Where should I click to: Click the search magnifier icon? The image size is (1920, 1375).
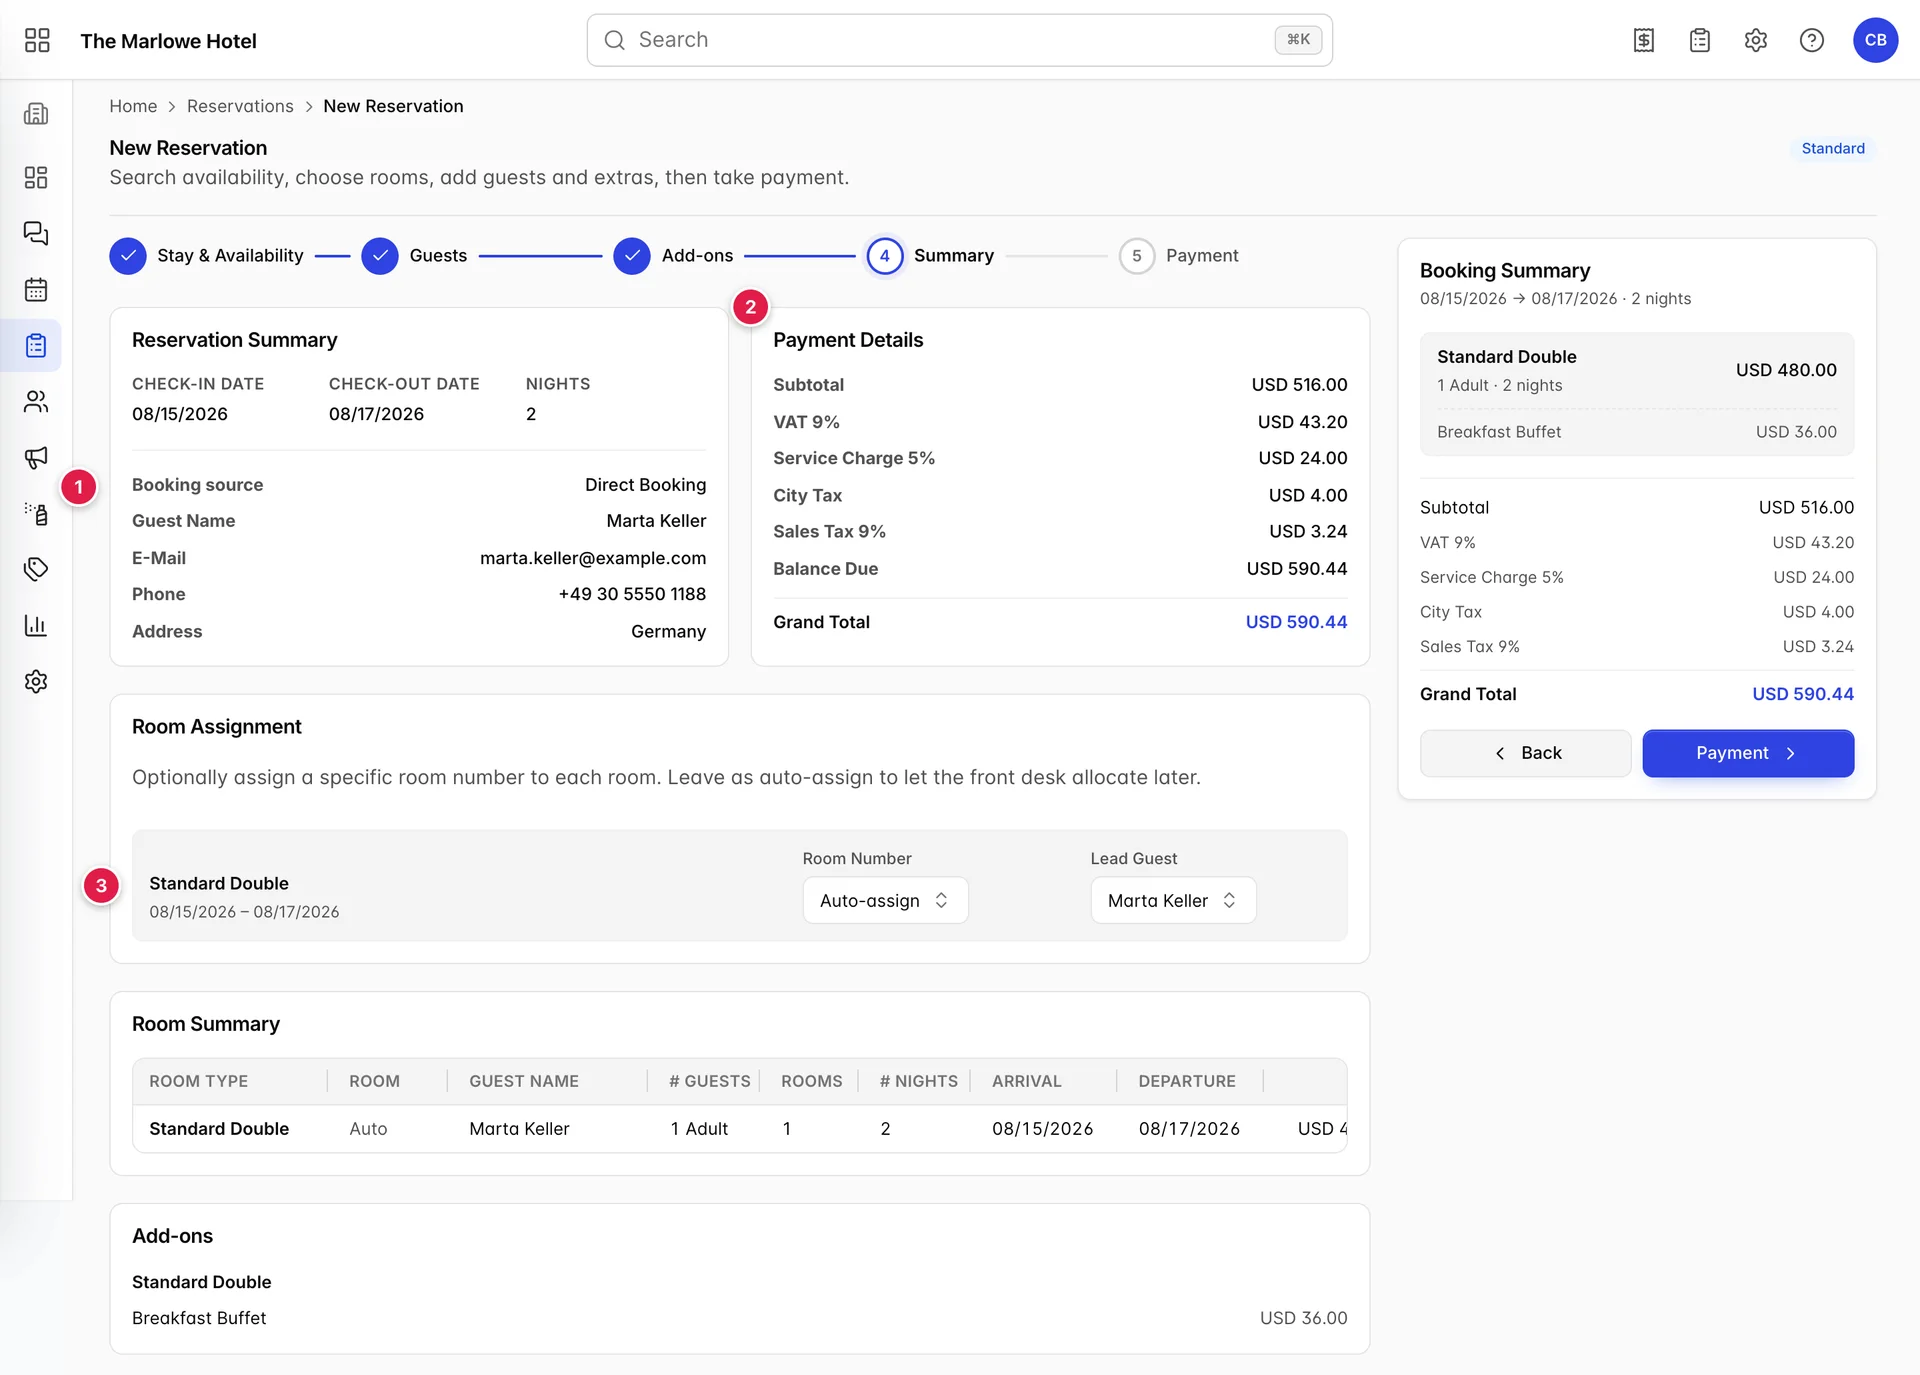[615, 40]
